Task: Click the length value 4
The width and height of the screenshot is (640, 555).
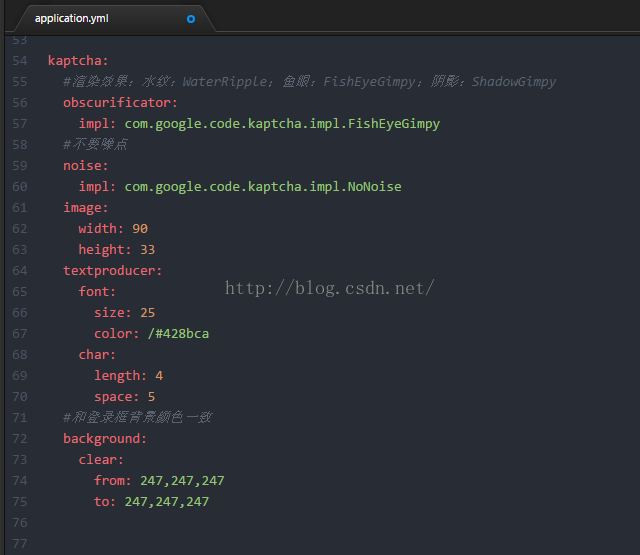Action: tap(159, 376)
